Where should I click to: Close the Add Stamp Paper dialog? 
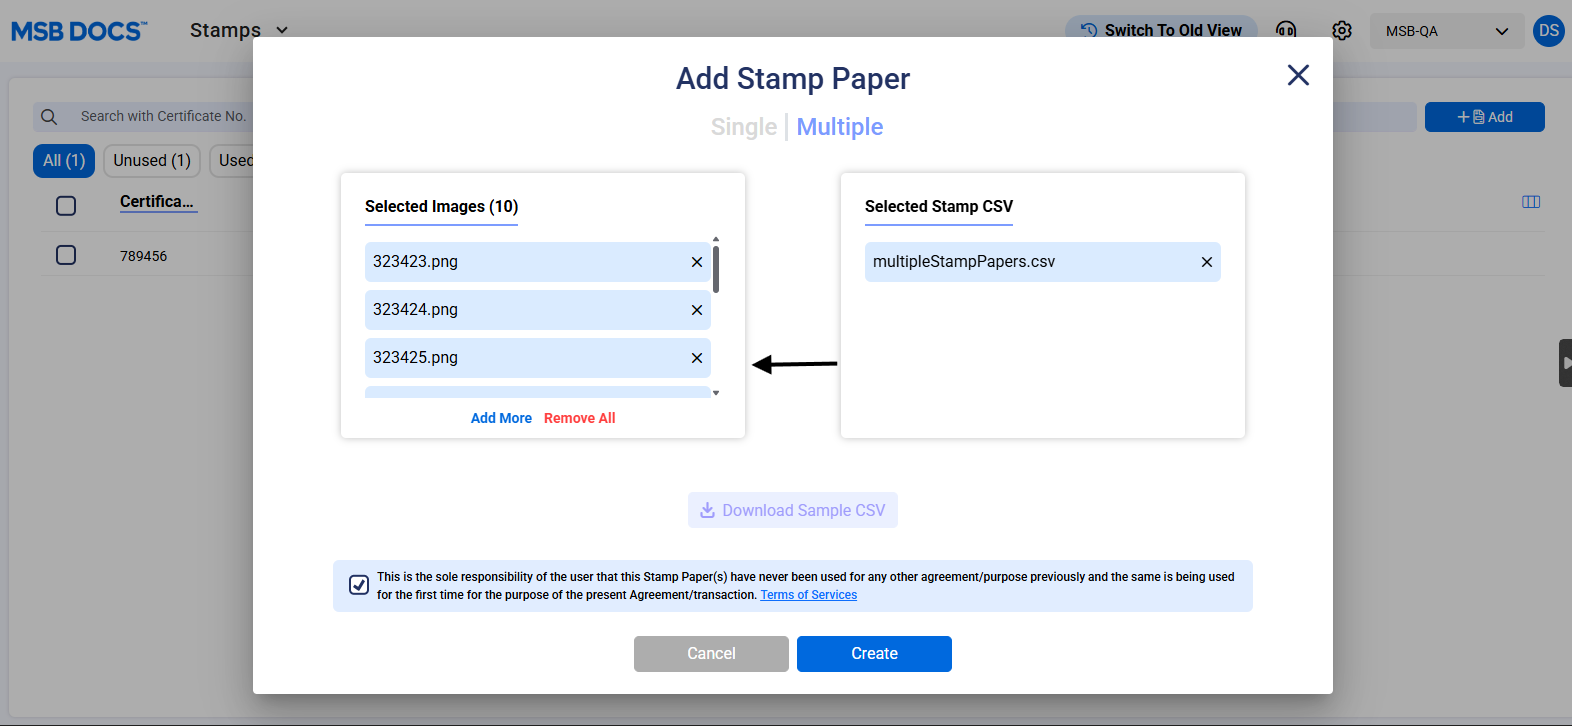click(1298, 75)
